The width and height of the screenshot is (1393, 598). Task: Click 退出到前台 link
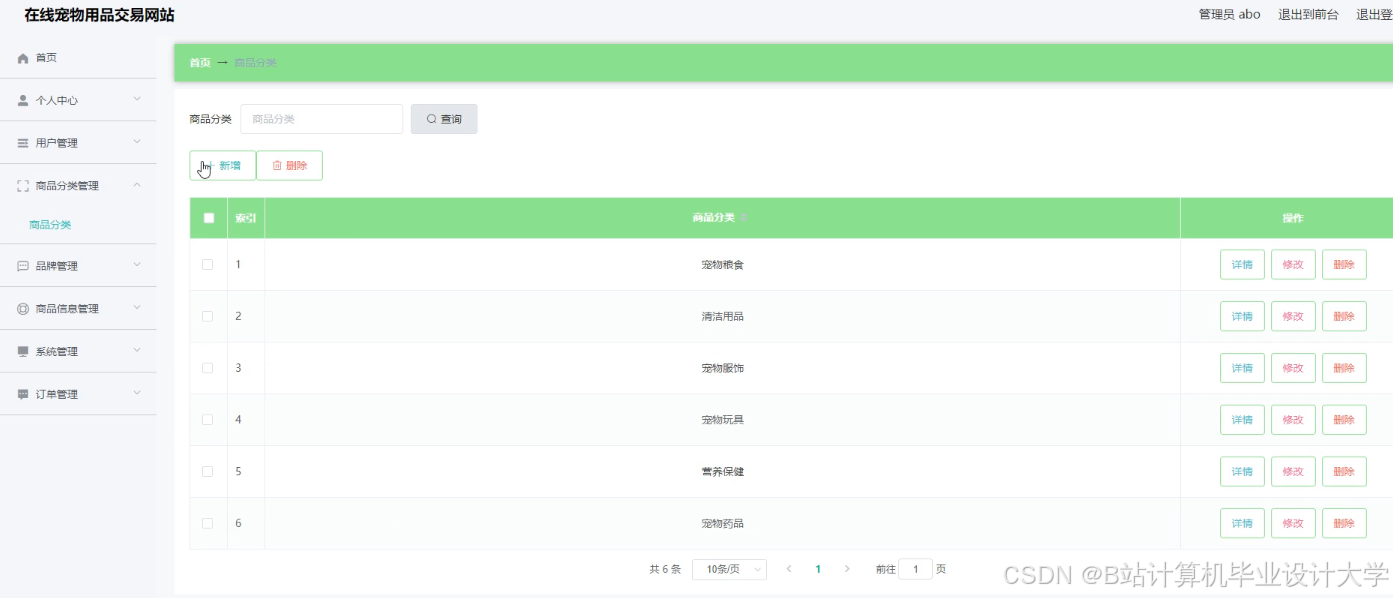pos(1308,14)
